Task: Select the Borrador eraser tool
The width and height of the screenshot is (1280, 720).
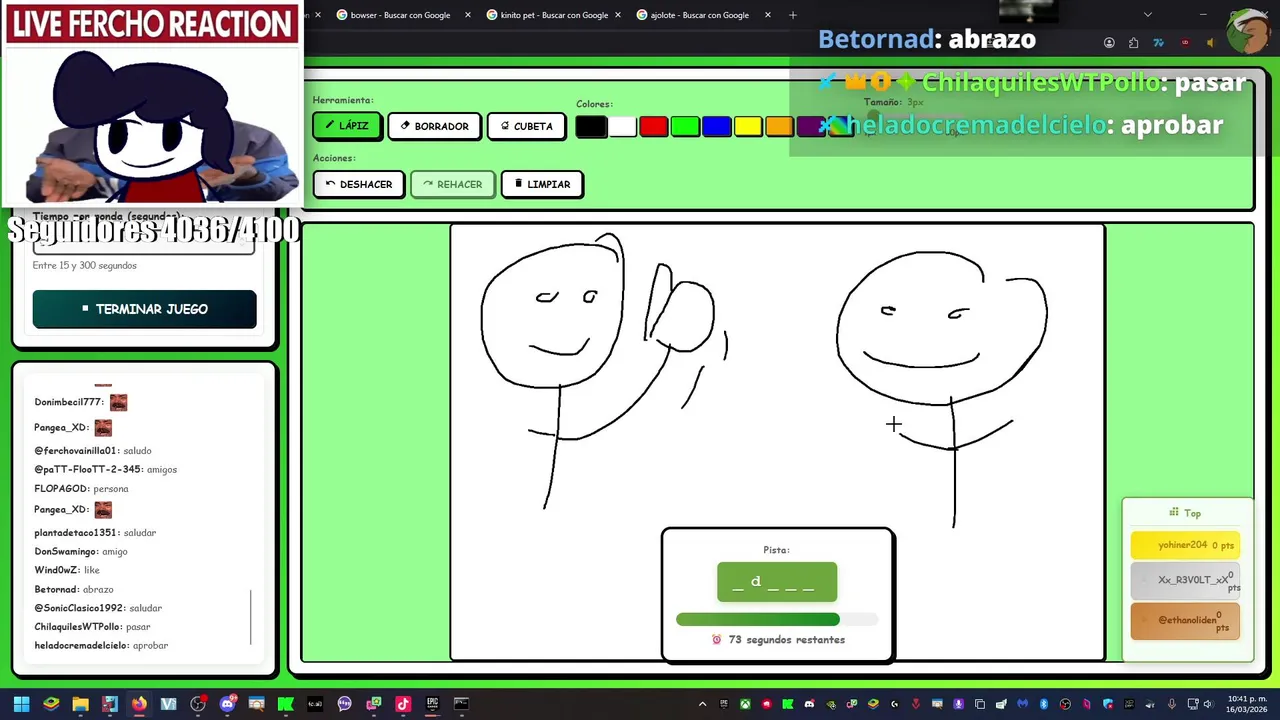Action: click(x=434, y=126)
